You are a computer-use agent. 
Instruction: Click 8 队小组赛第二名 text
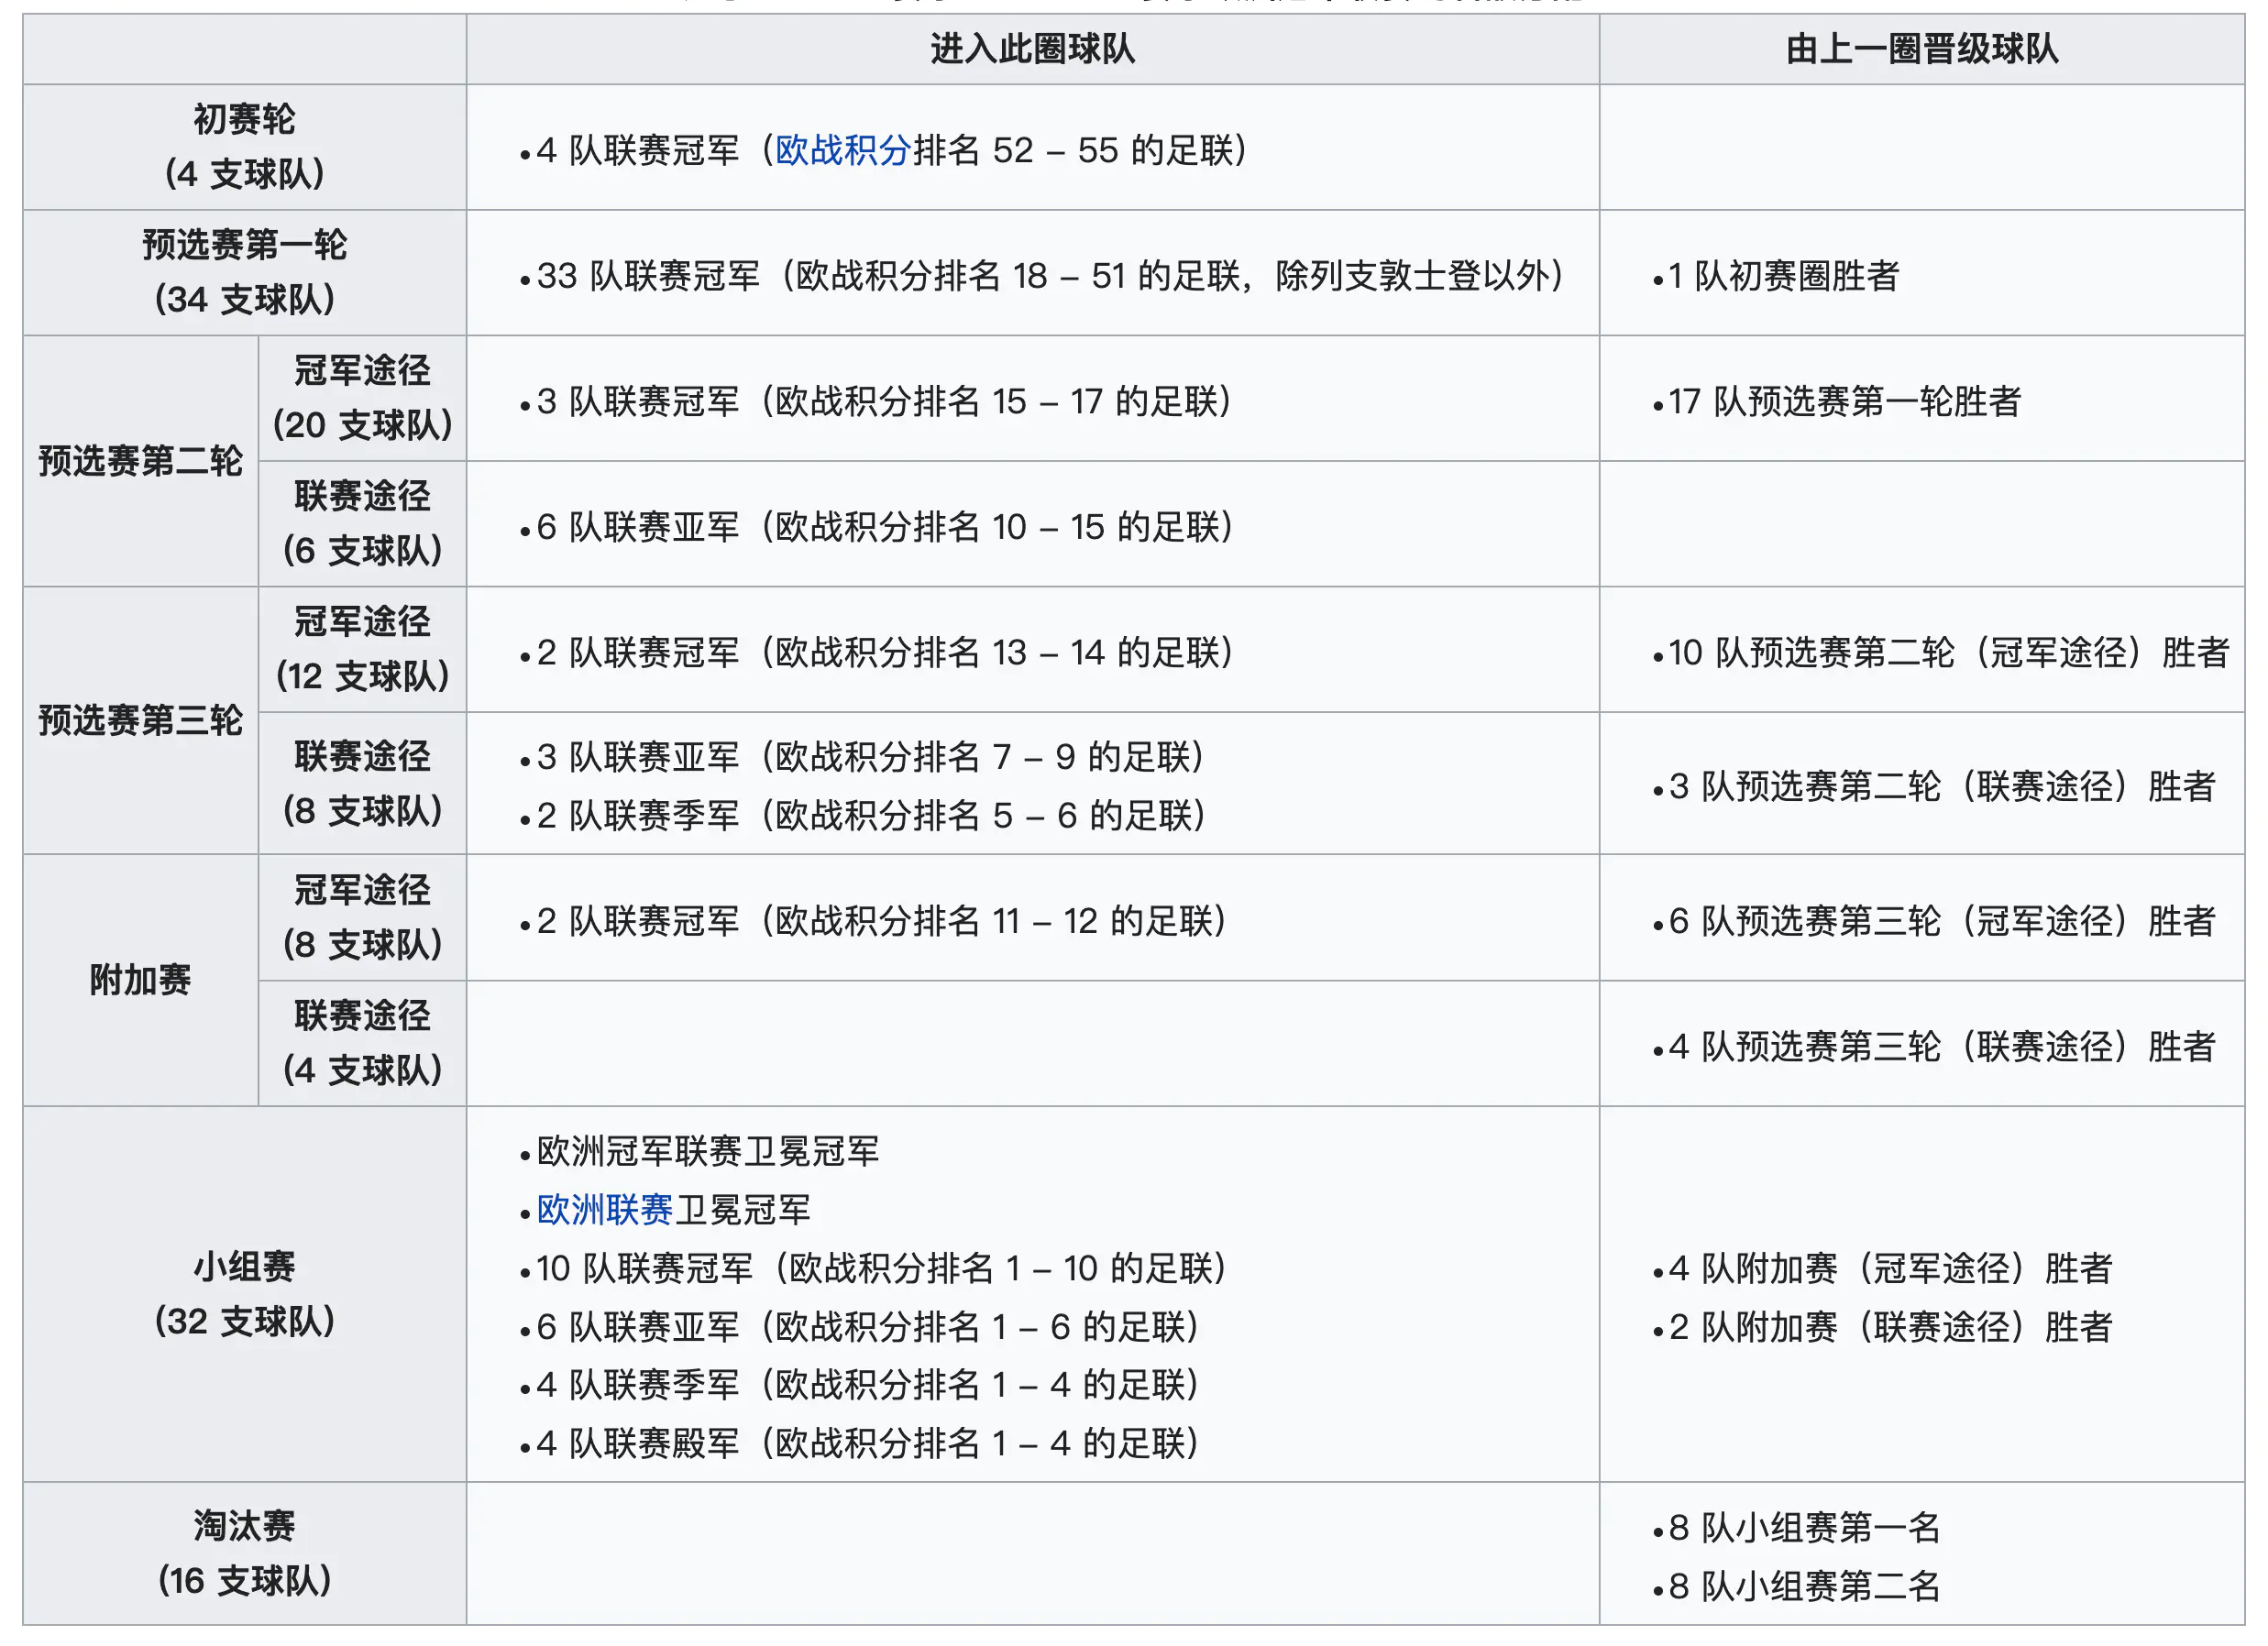[1804, 1586]
